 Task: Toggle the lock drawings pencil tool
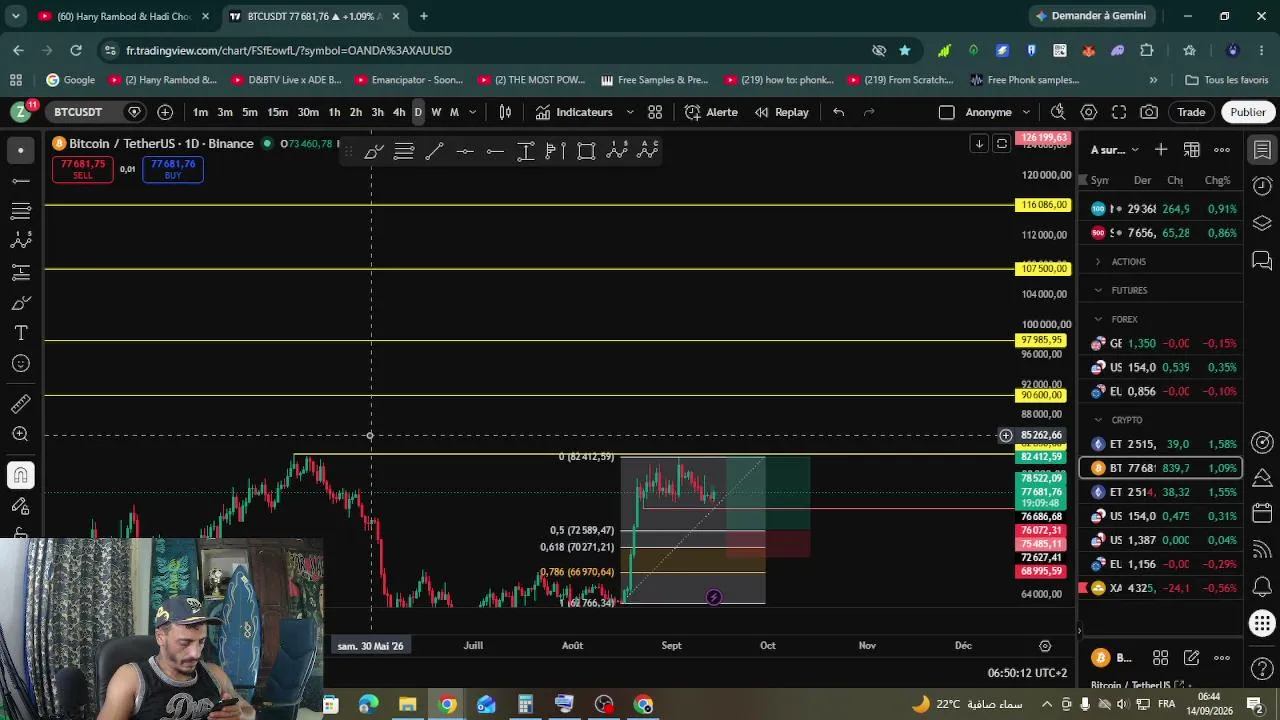coord(20,506)
